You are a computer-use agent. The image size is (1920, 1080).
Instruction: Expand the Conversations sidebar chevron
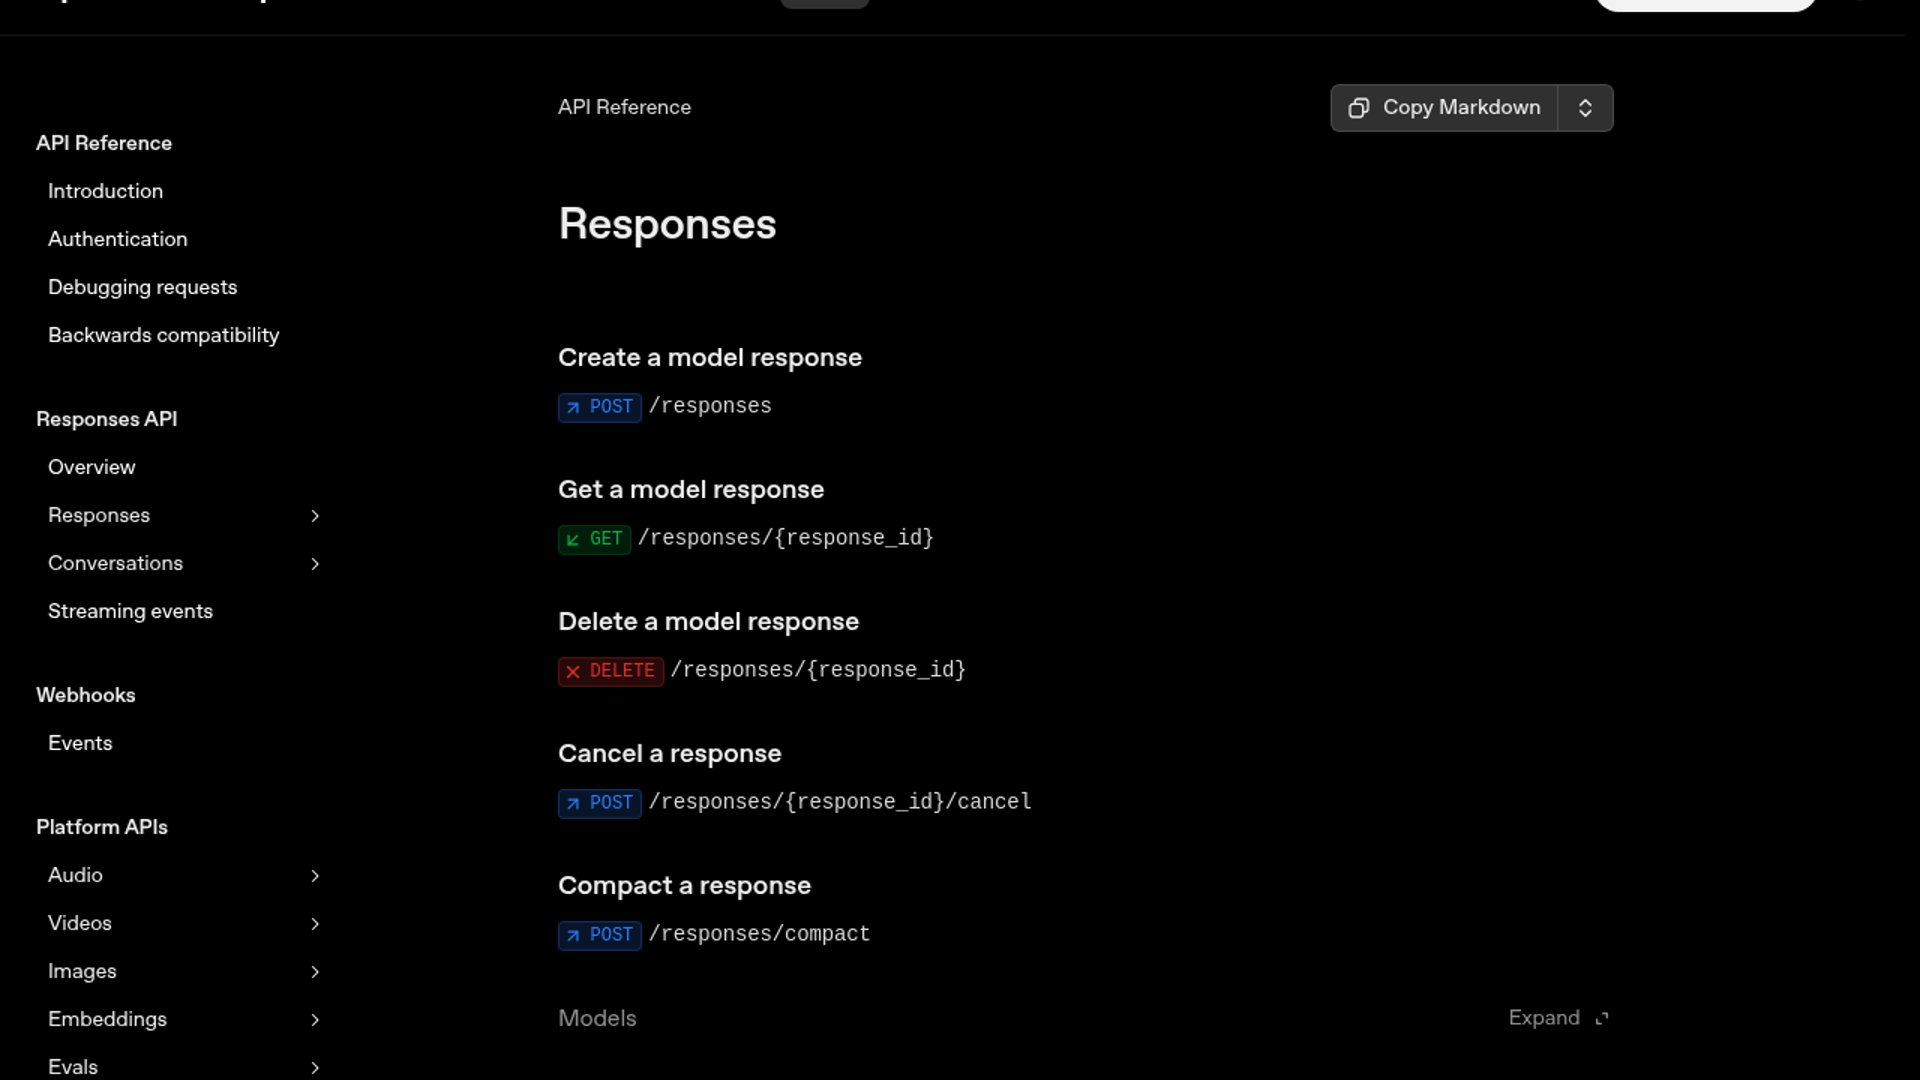(x=315, y=564)
